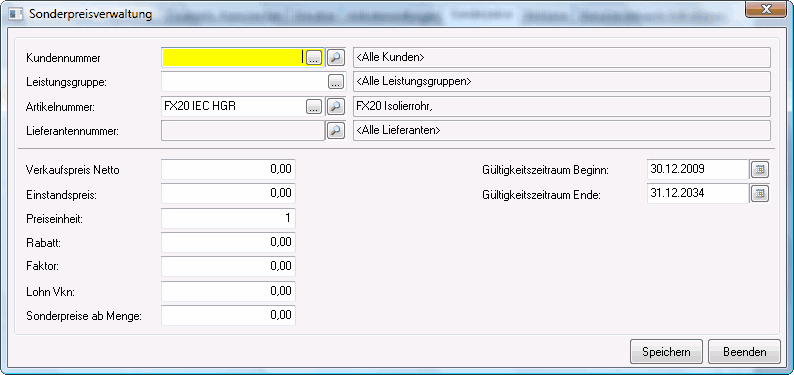Click the Faktor: label
Image resolution: width=794 pixels, height=375 pixels.
[x=43, y=266]
